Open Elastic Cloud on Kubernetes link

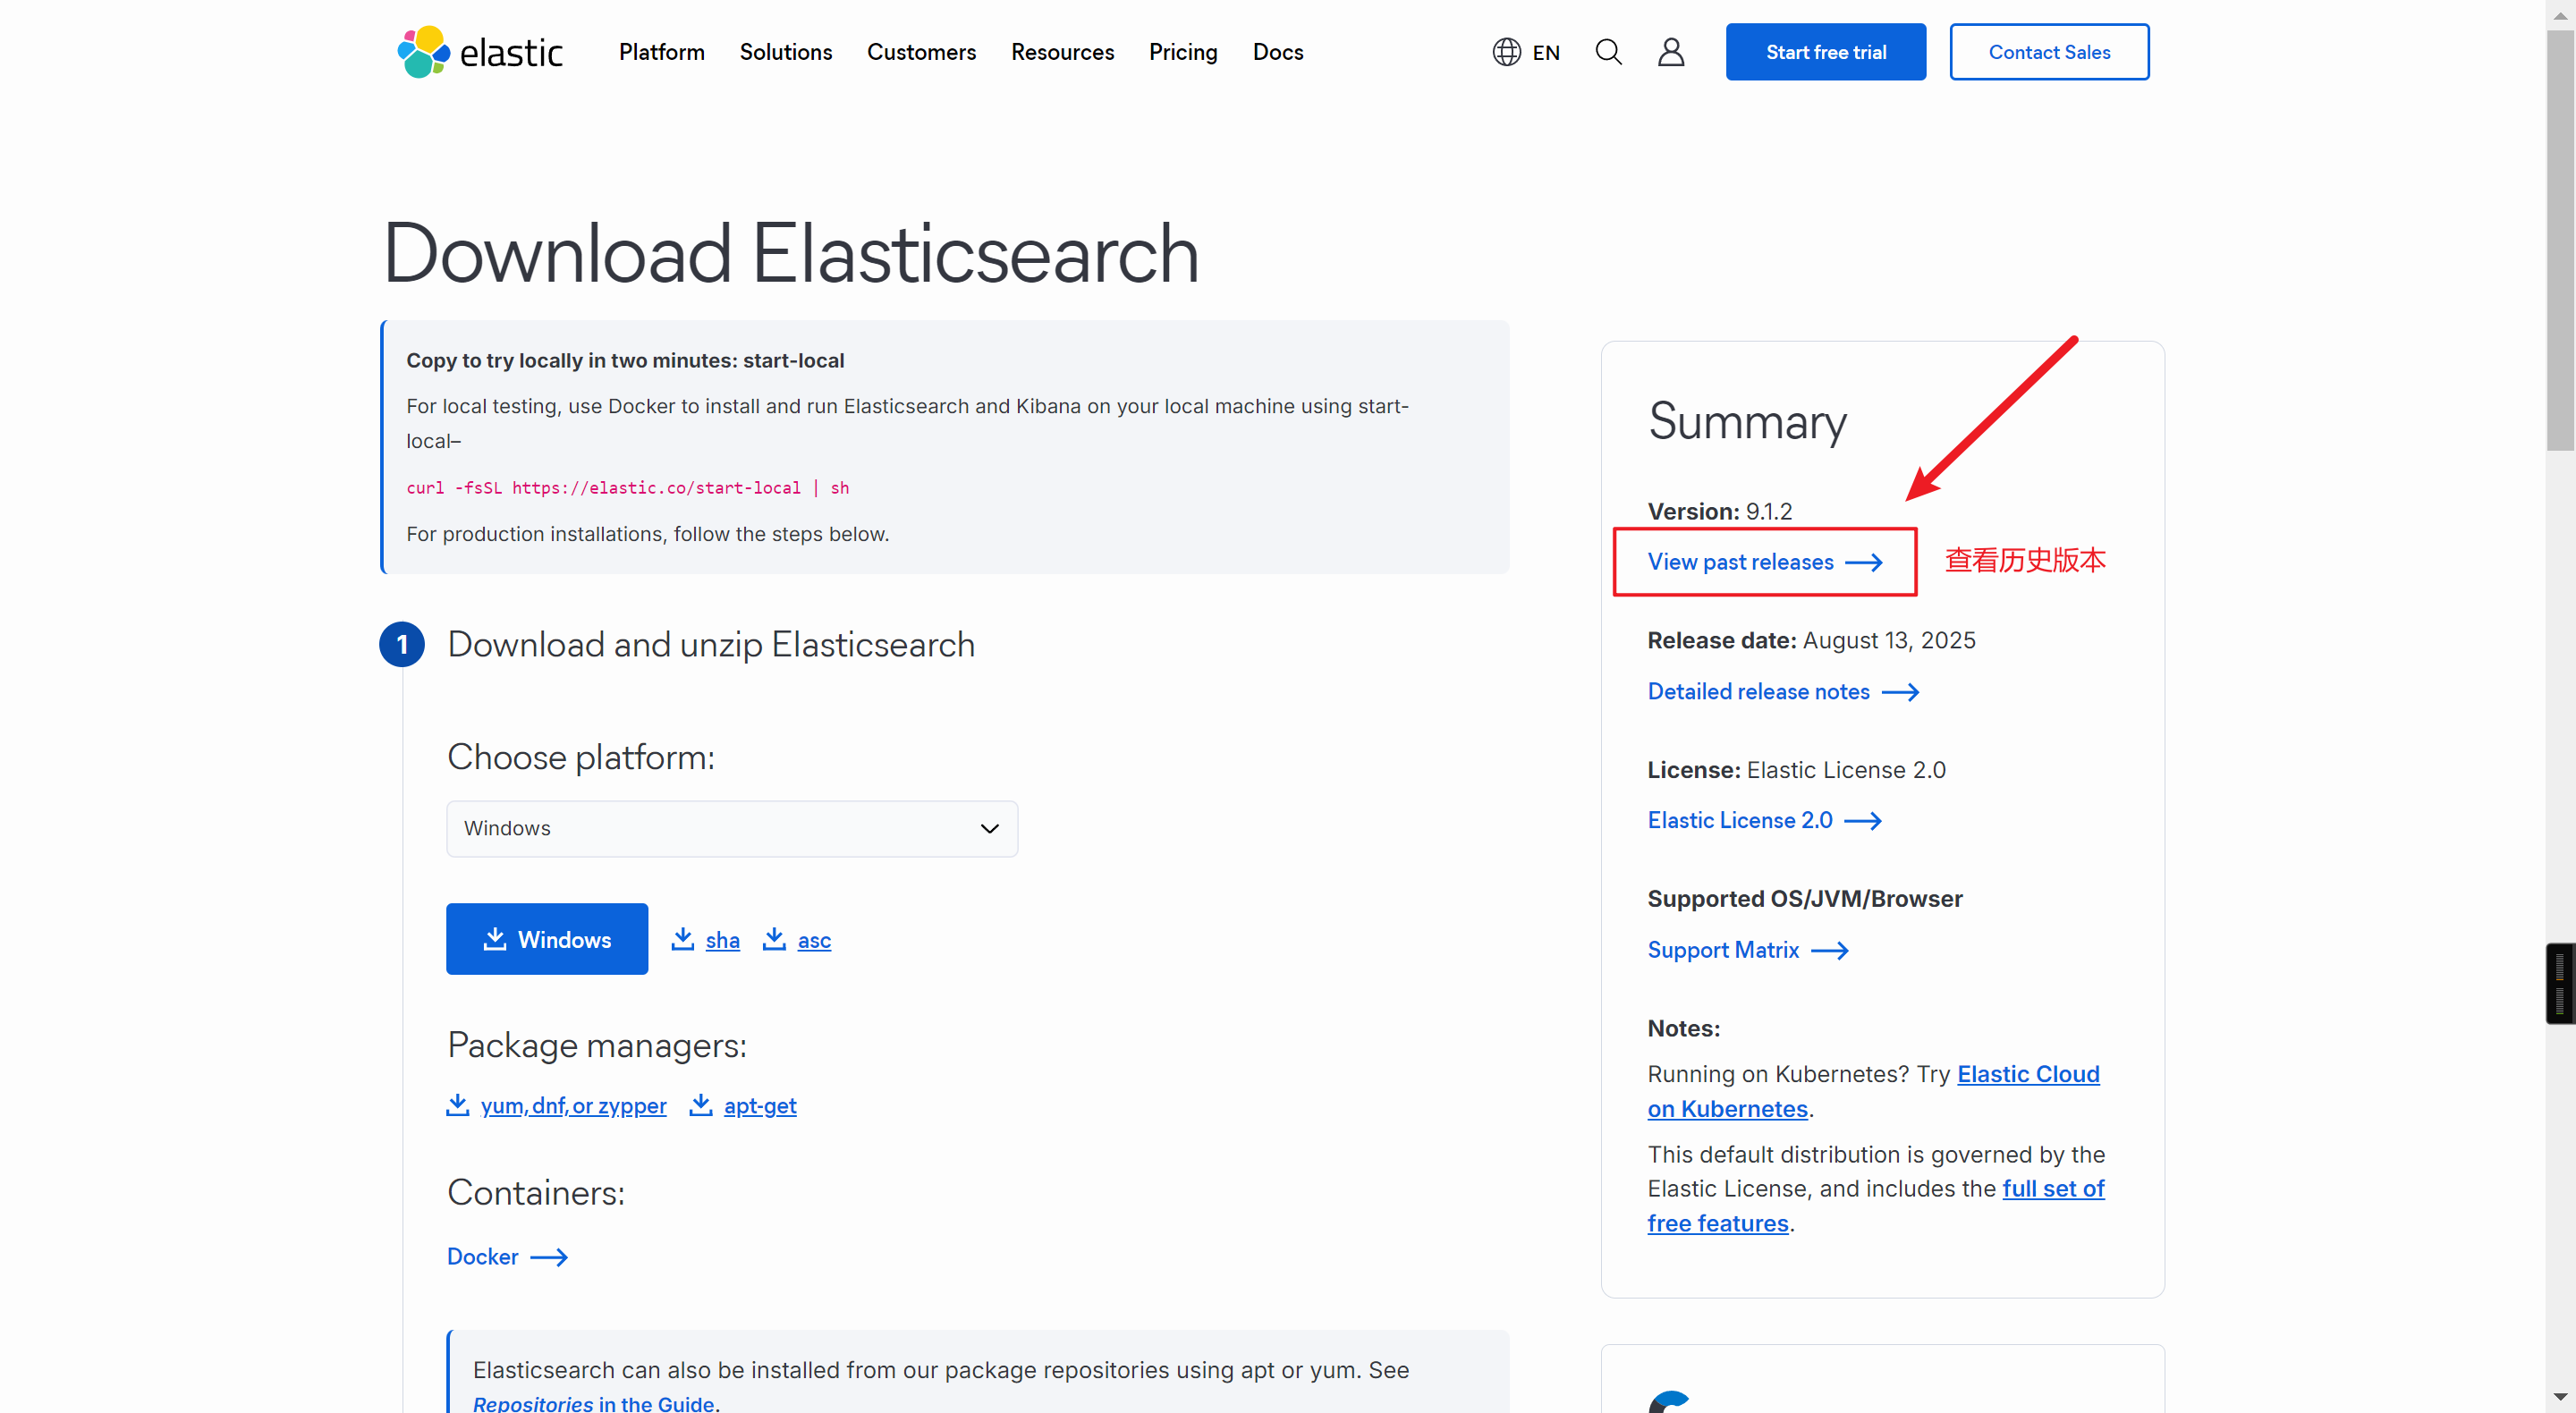[x=2028, y=1074]
